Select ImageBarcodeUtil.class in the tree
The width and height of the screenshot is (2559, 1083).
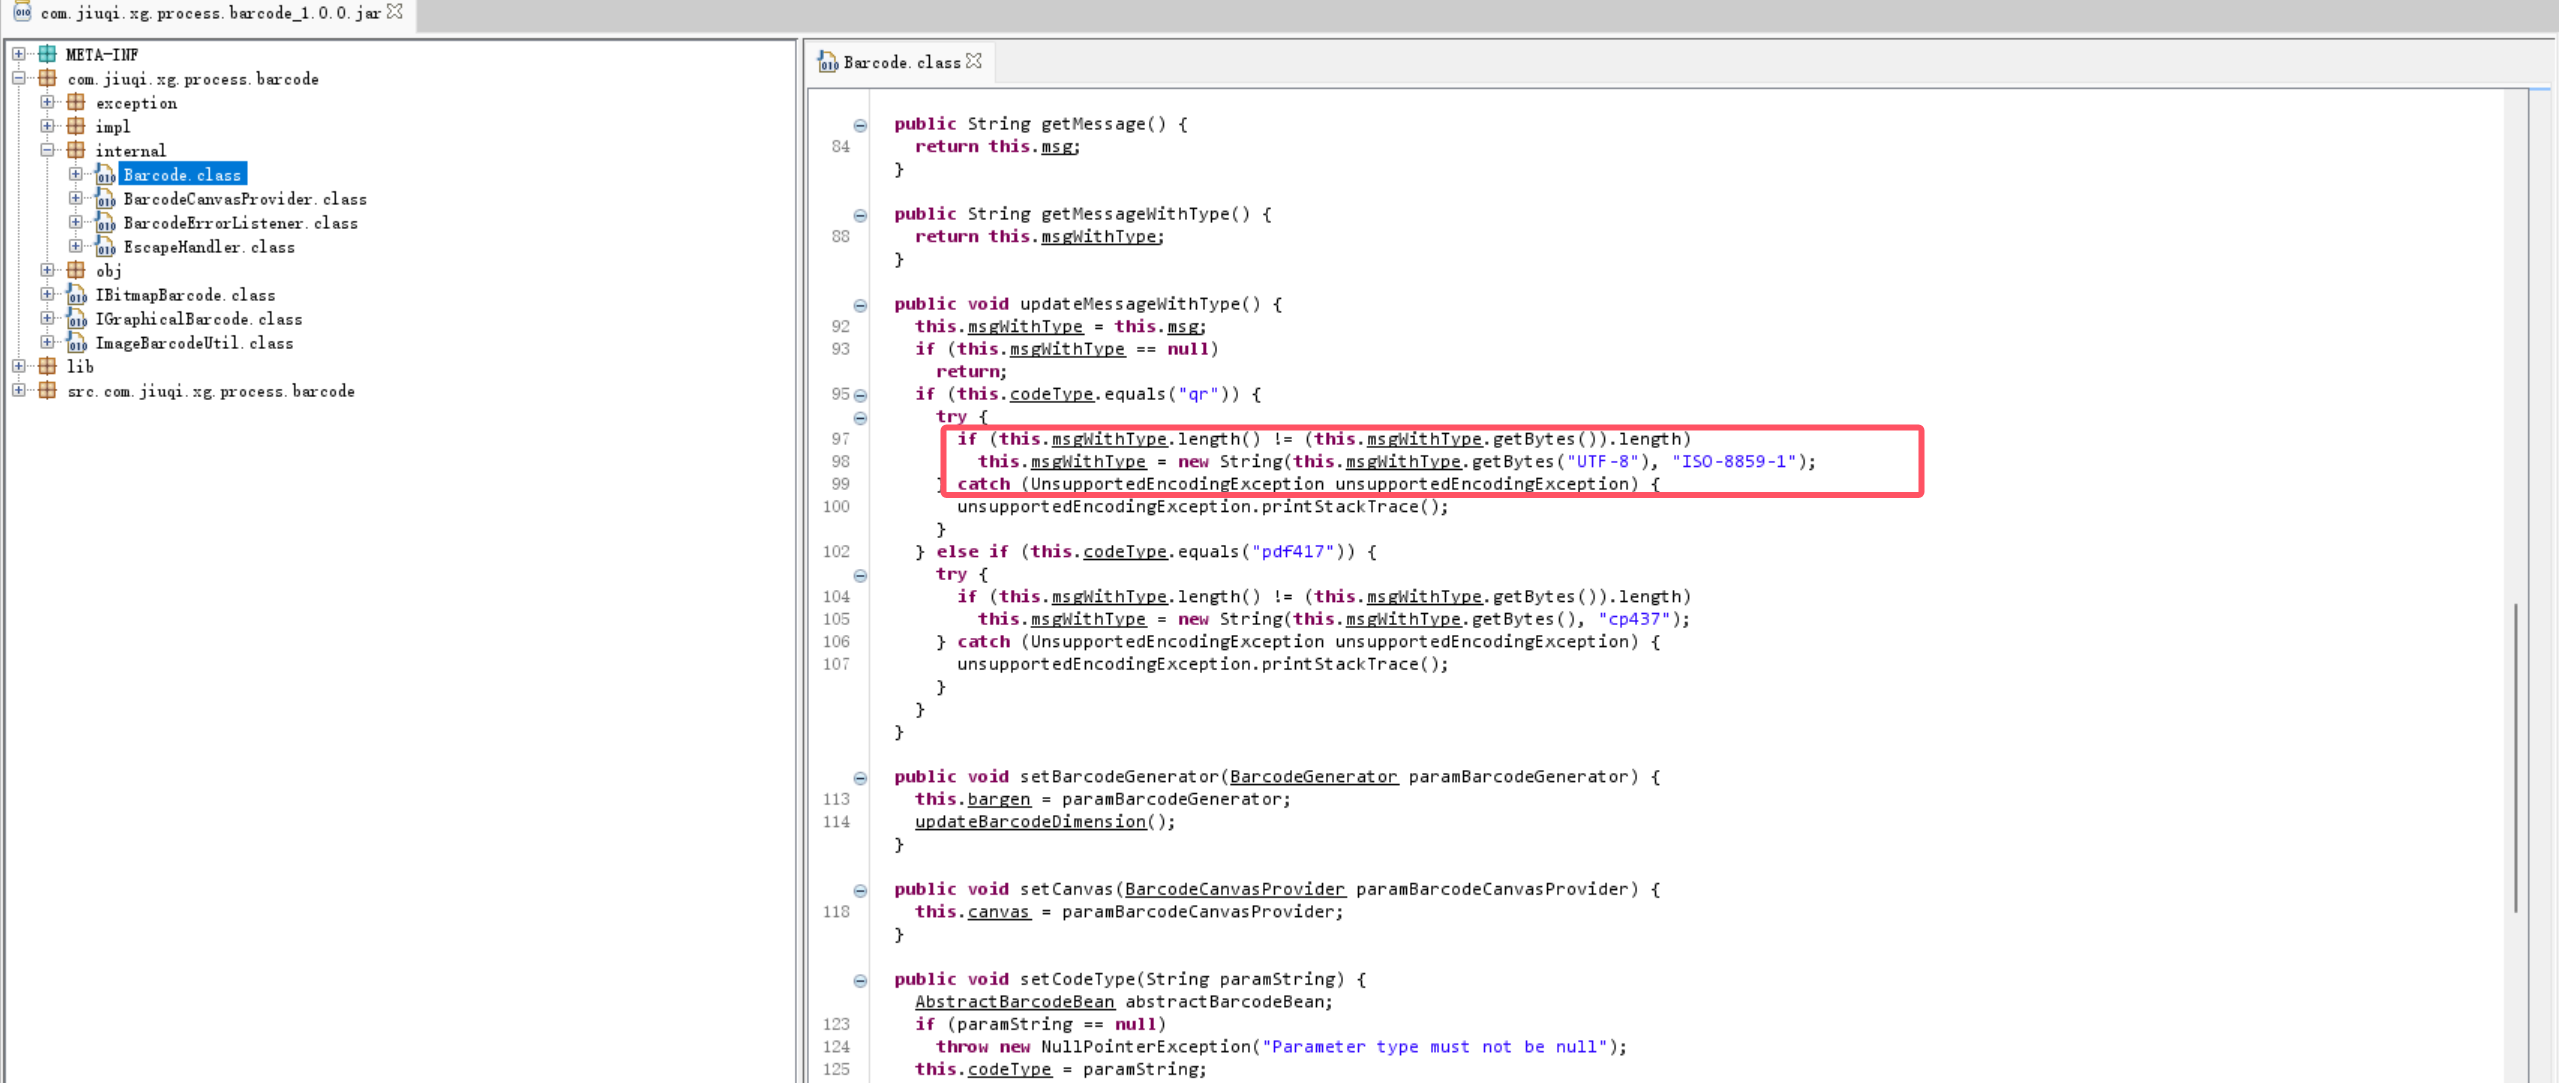pyautogui.click(x=194, y=343)
